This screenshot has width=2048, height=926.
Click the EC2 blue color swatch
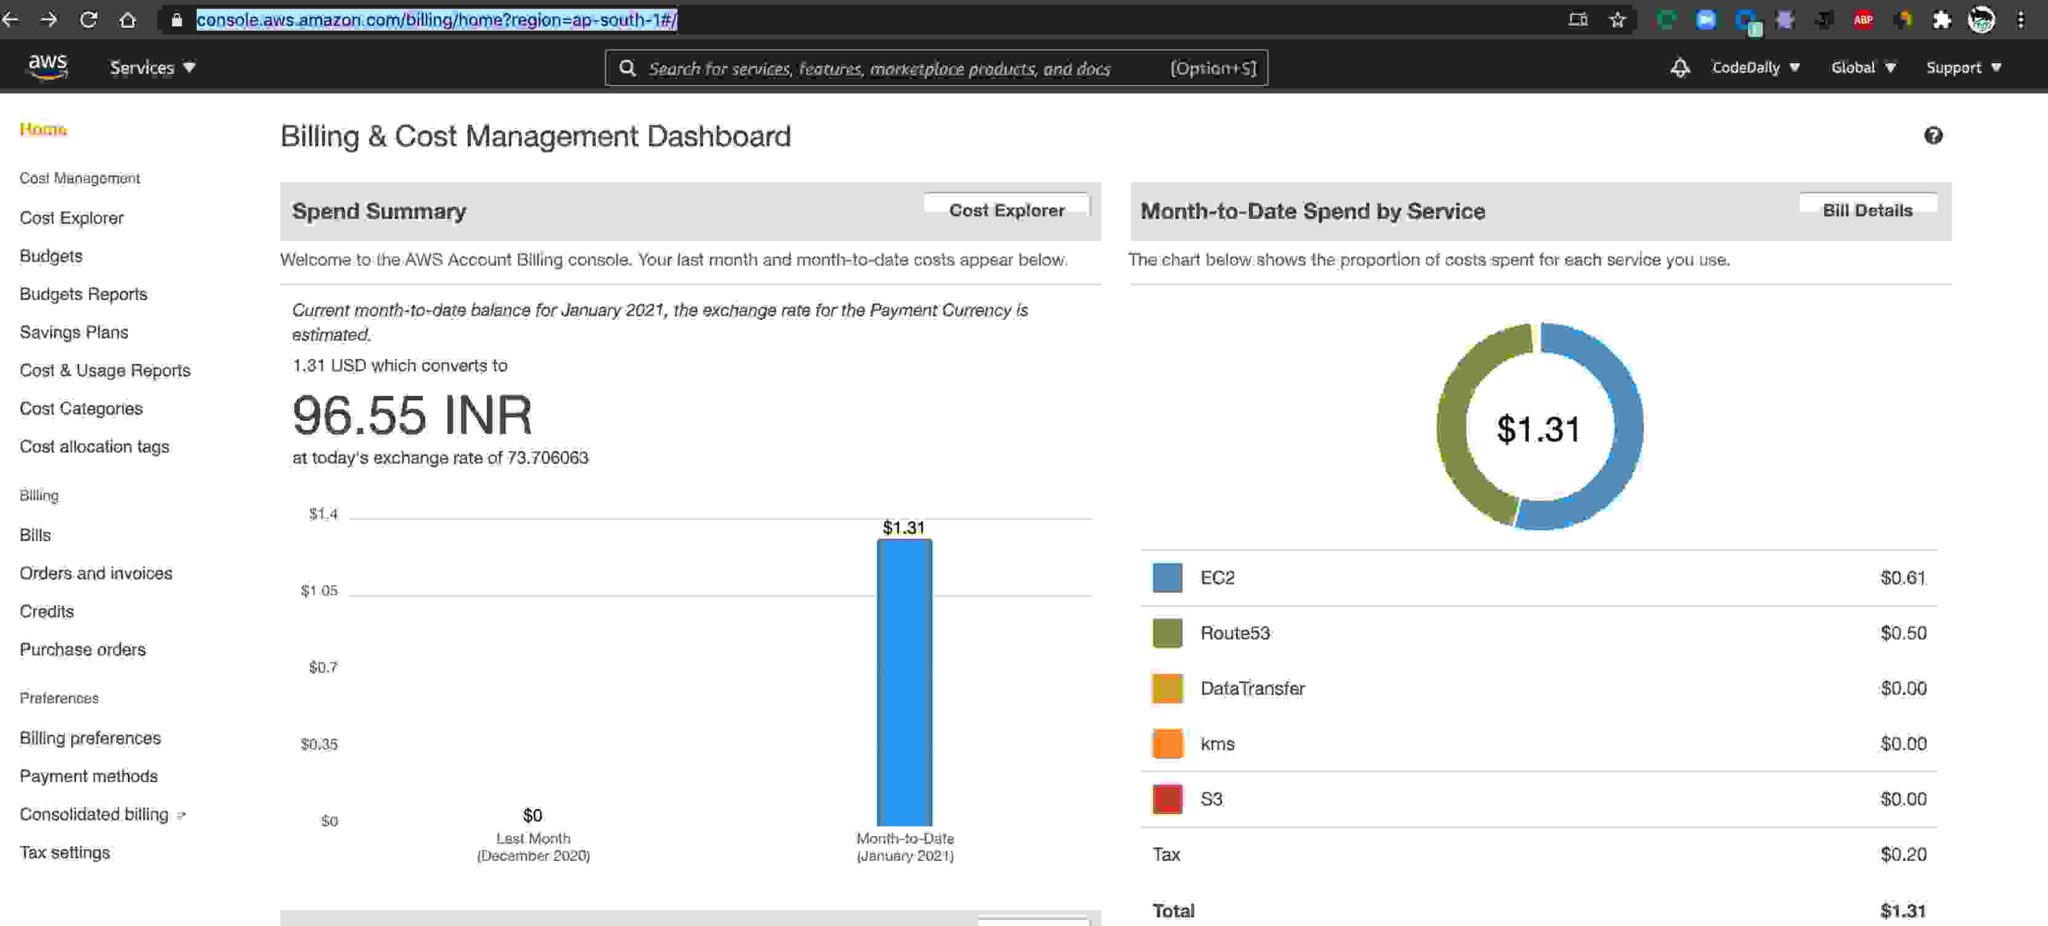click(1167, 578)
